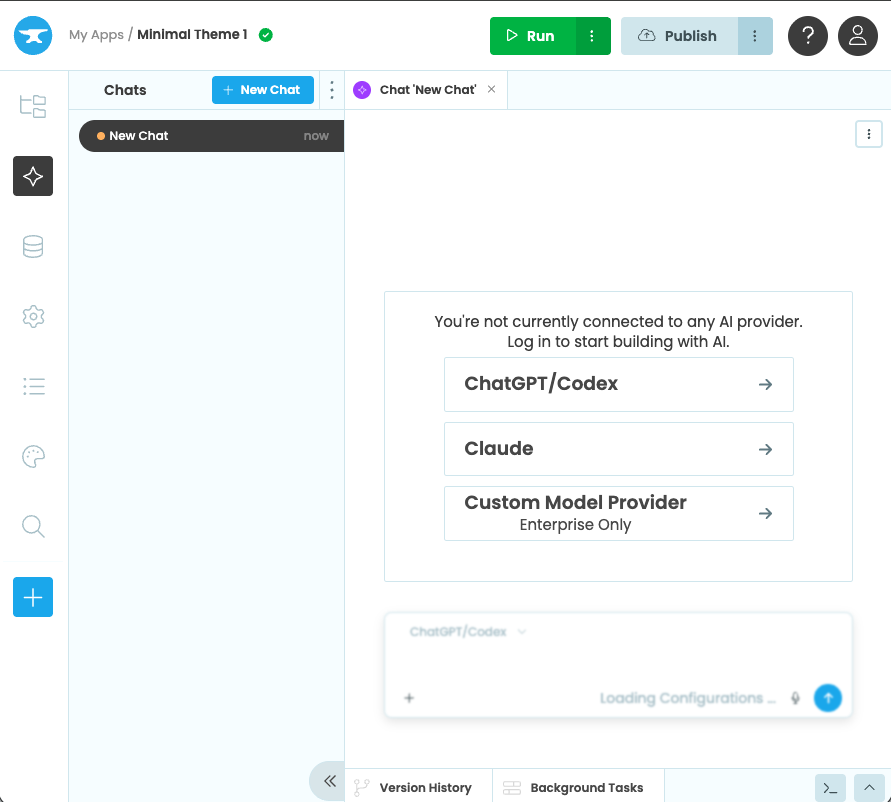Close the Chat 'New Chat' tab

492,89
